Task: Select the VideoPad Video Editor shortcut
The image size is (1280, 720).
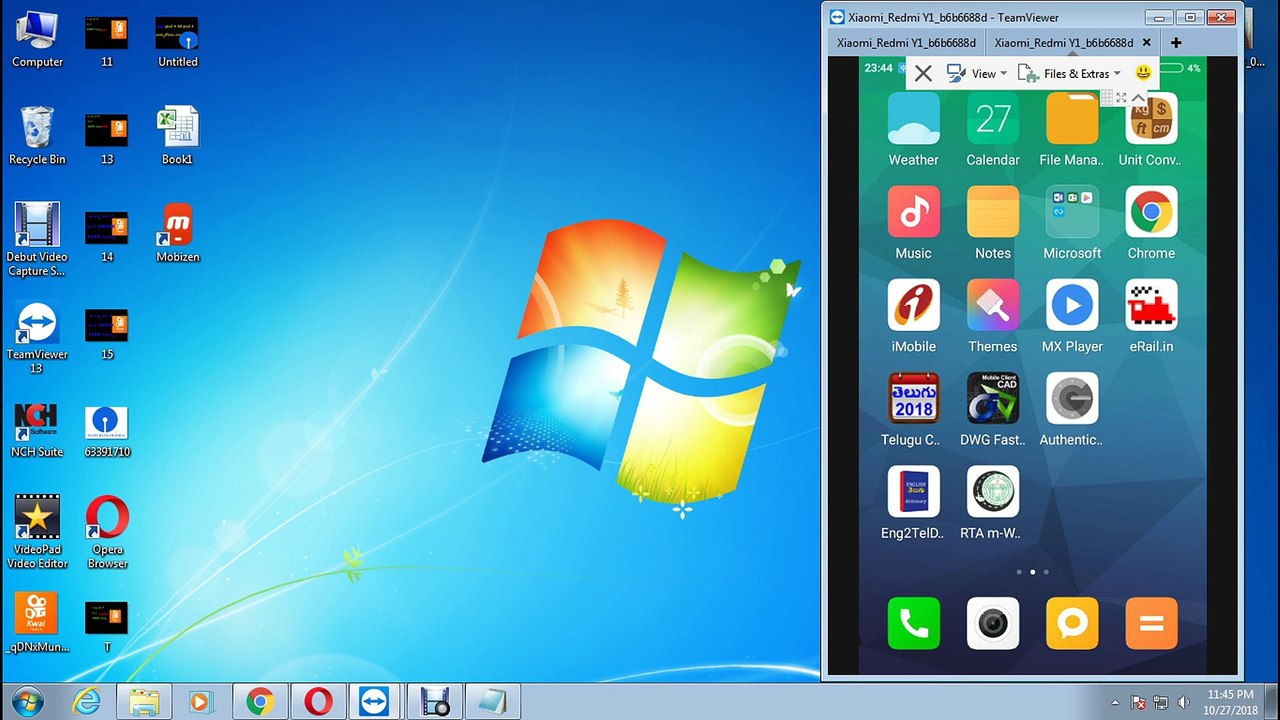Action: (37, 532)
